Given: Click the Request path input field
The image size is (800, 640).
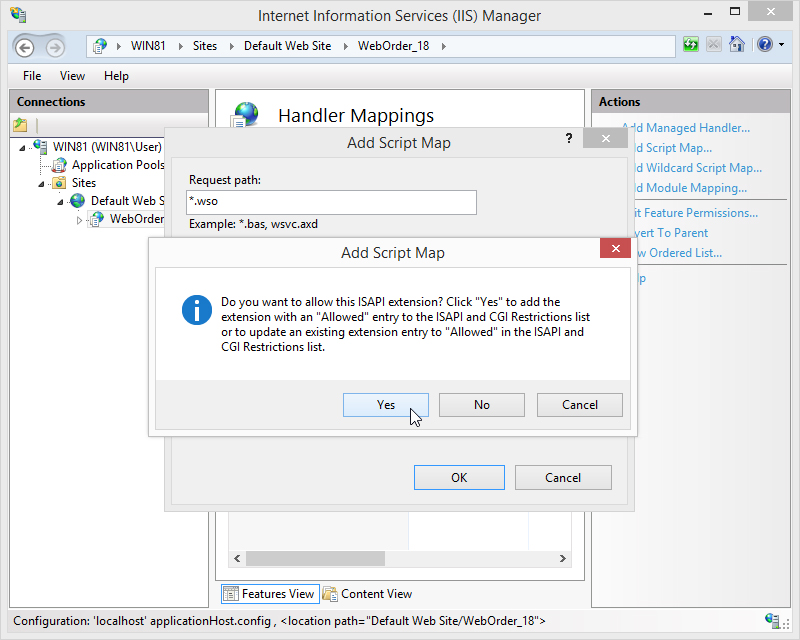Looking at the screenshot, I should (331, 202).
